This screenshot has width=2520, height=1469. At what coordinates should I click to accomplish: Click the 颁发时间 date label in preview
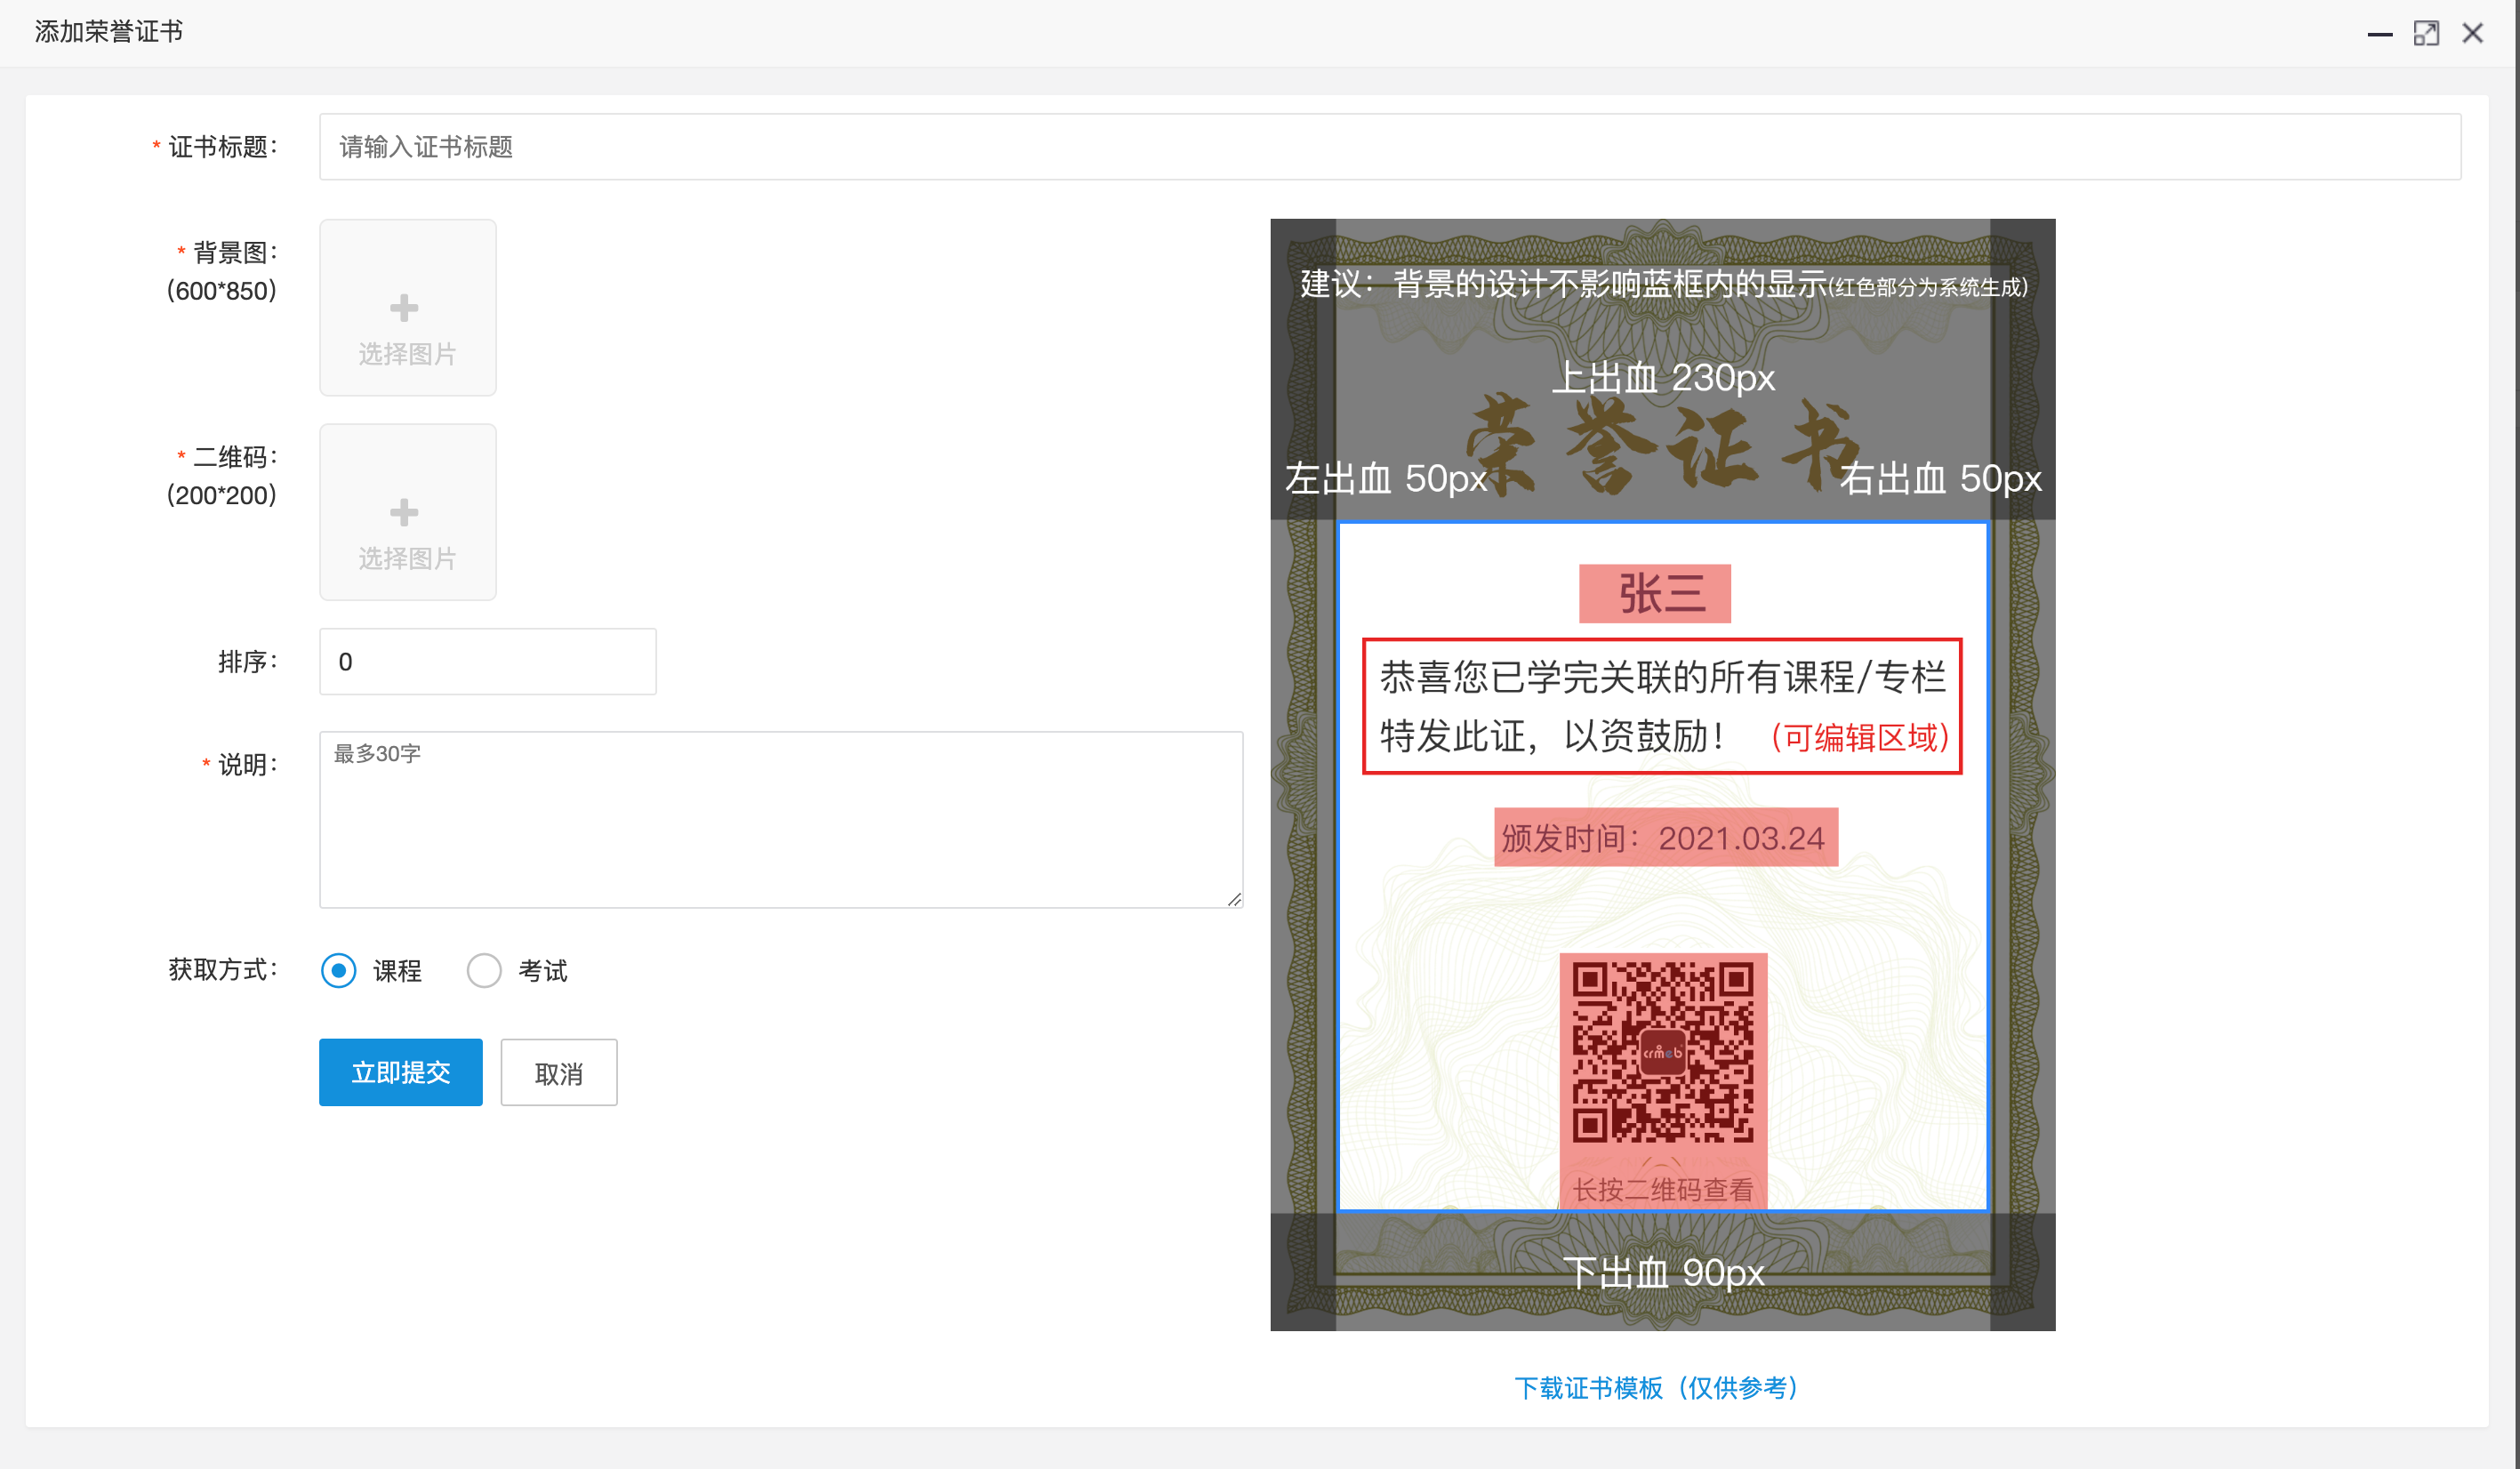click(x=1666, y=837)
